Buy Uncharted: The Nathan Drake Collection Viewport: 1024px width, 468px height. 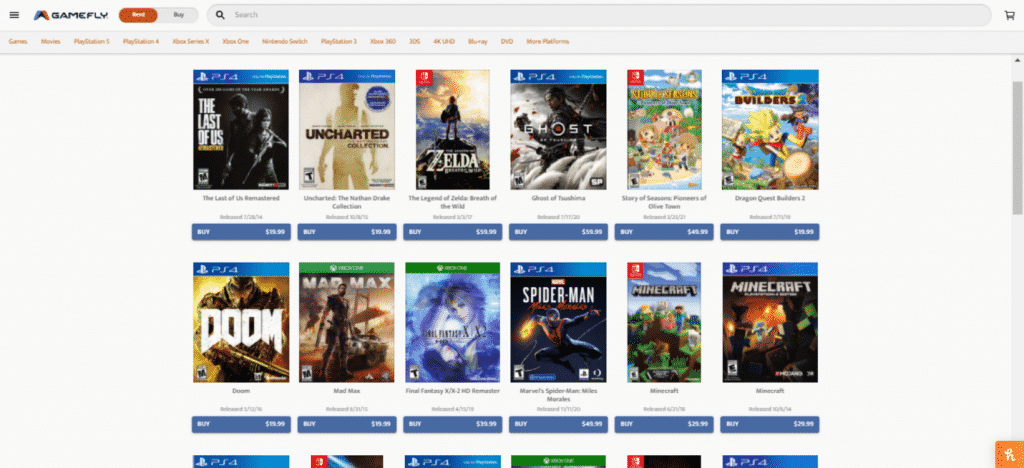coord(347,232)
